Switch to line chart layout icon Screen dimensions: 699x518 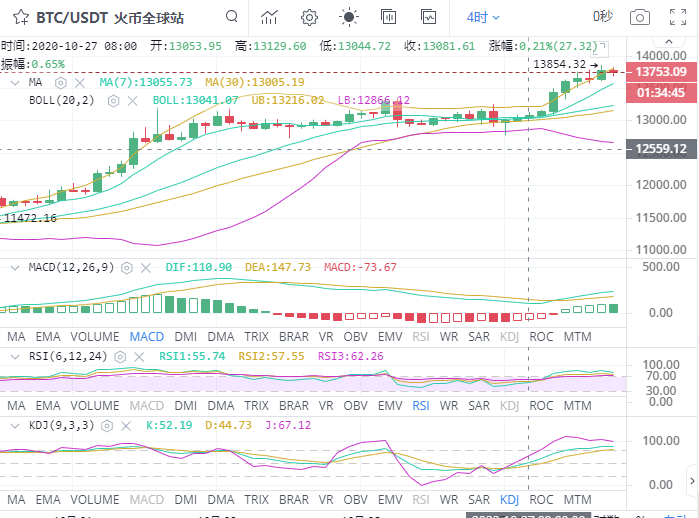tap(428, 17)
